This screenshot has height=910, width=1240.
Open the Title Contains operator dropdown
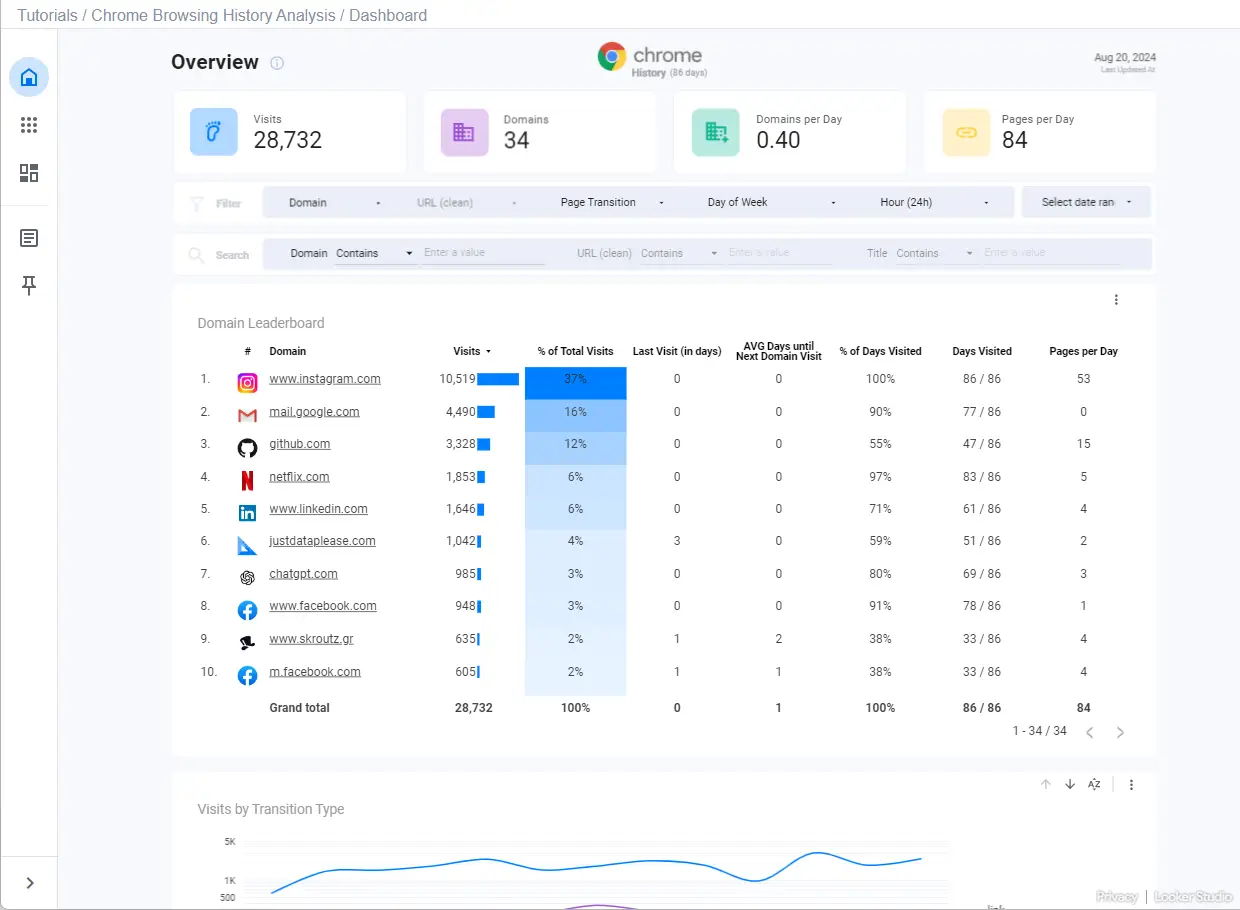935,254
